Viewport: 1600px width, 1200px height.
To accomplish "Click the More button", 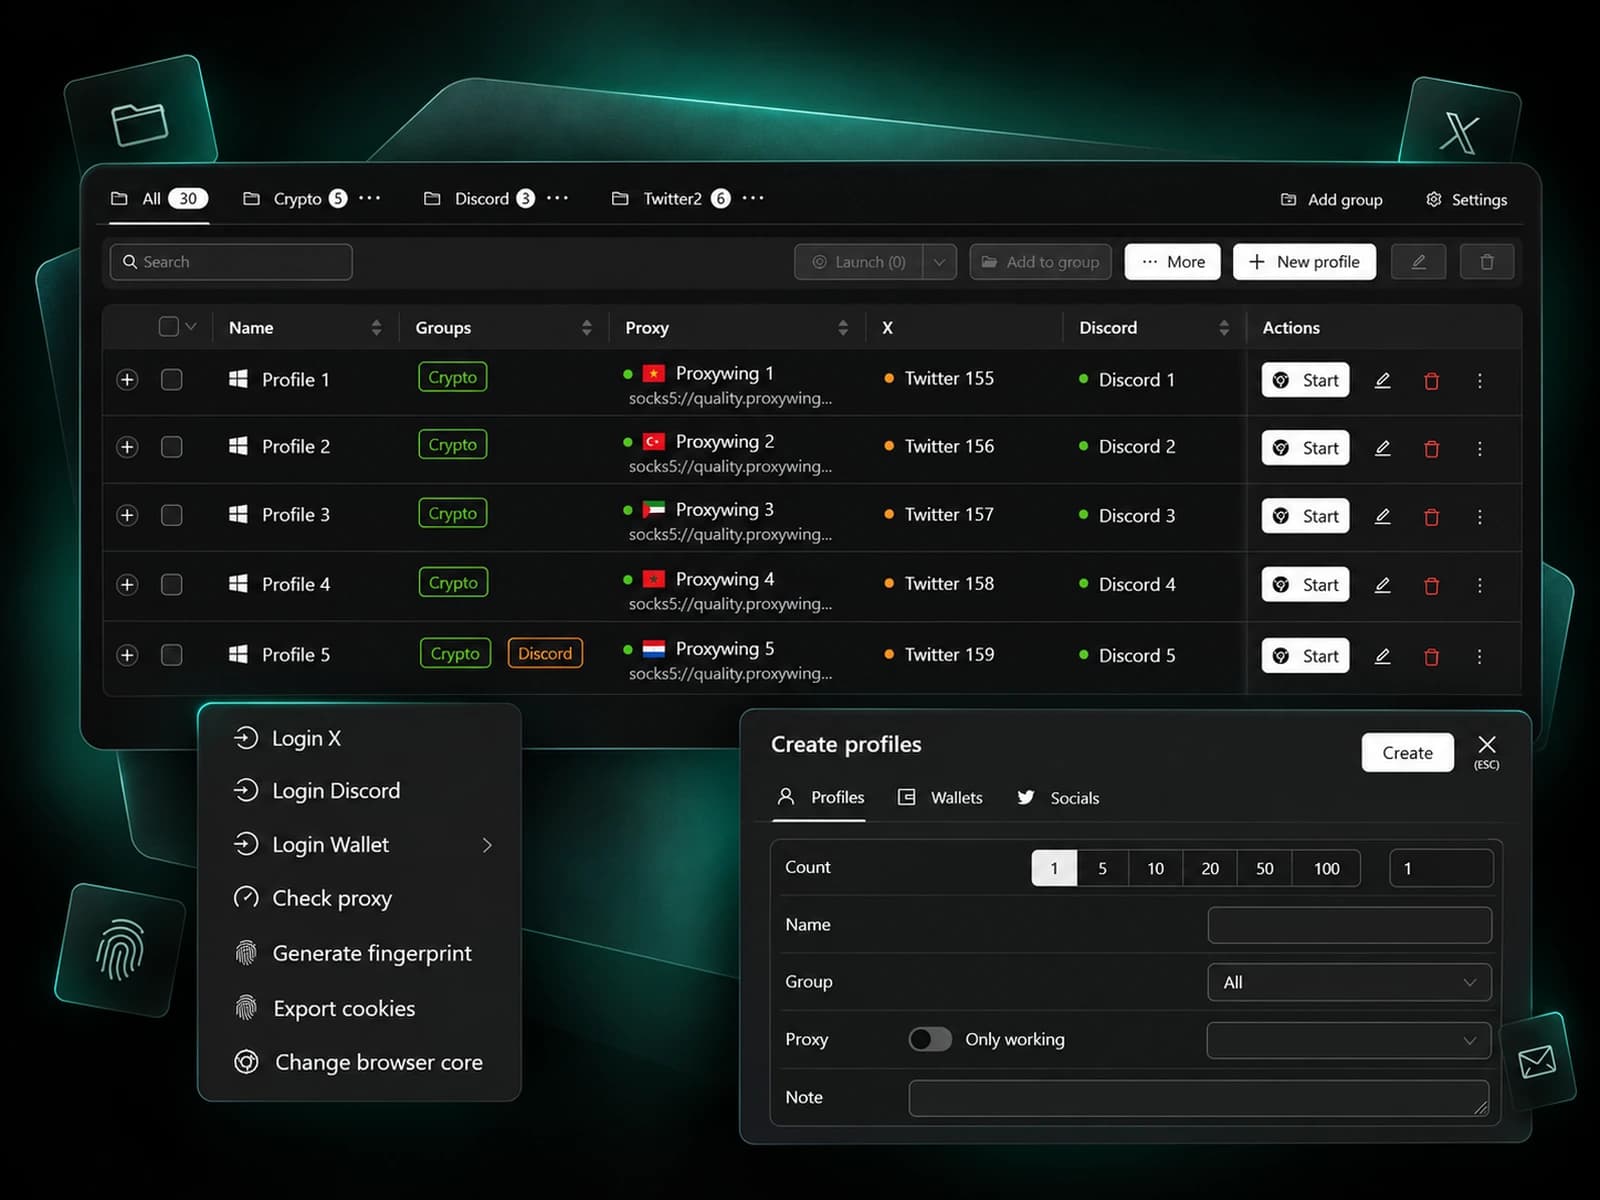I will tap(1172, 262).
